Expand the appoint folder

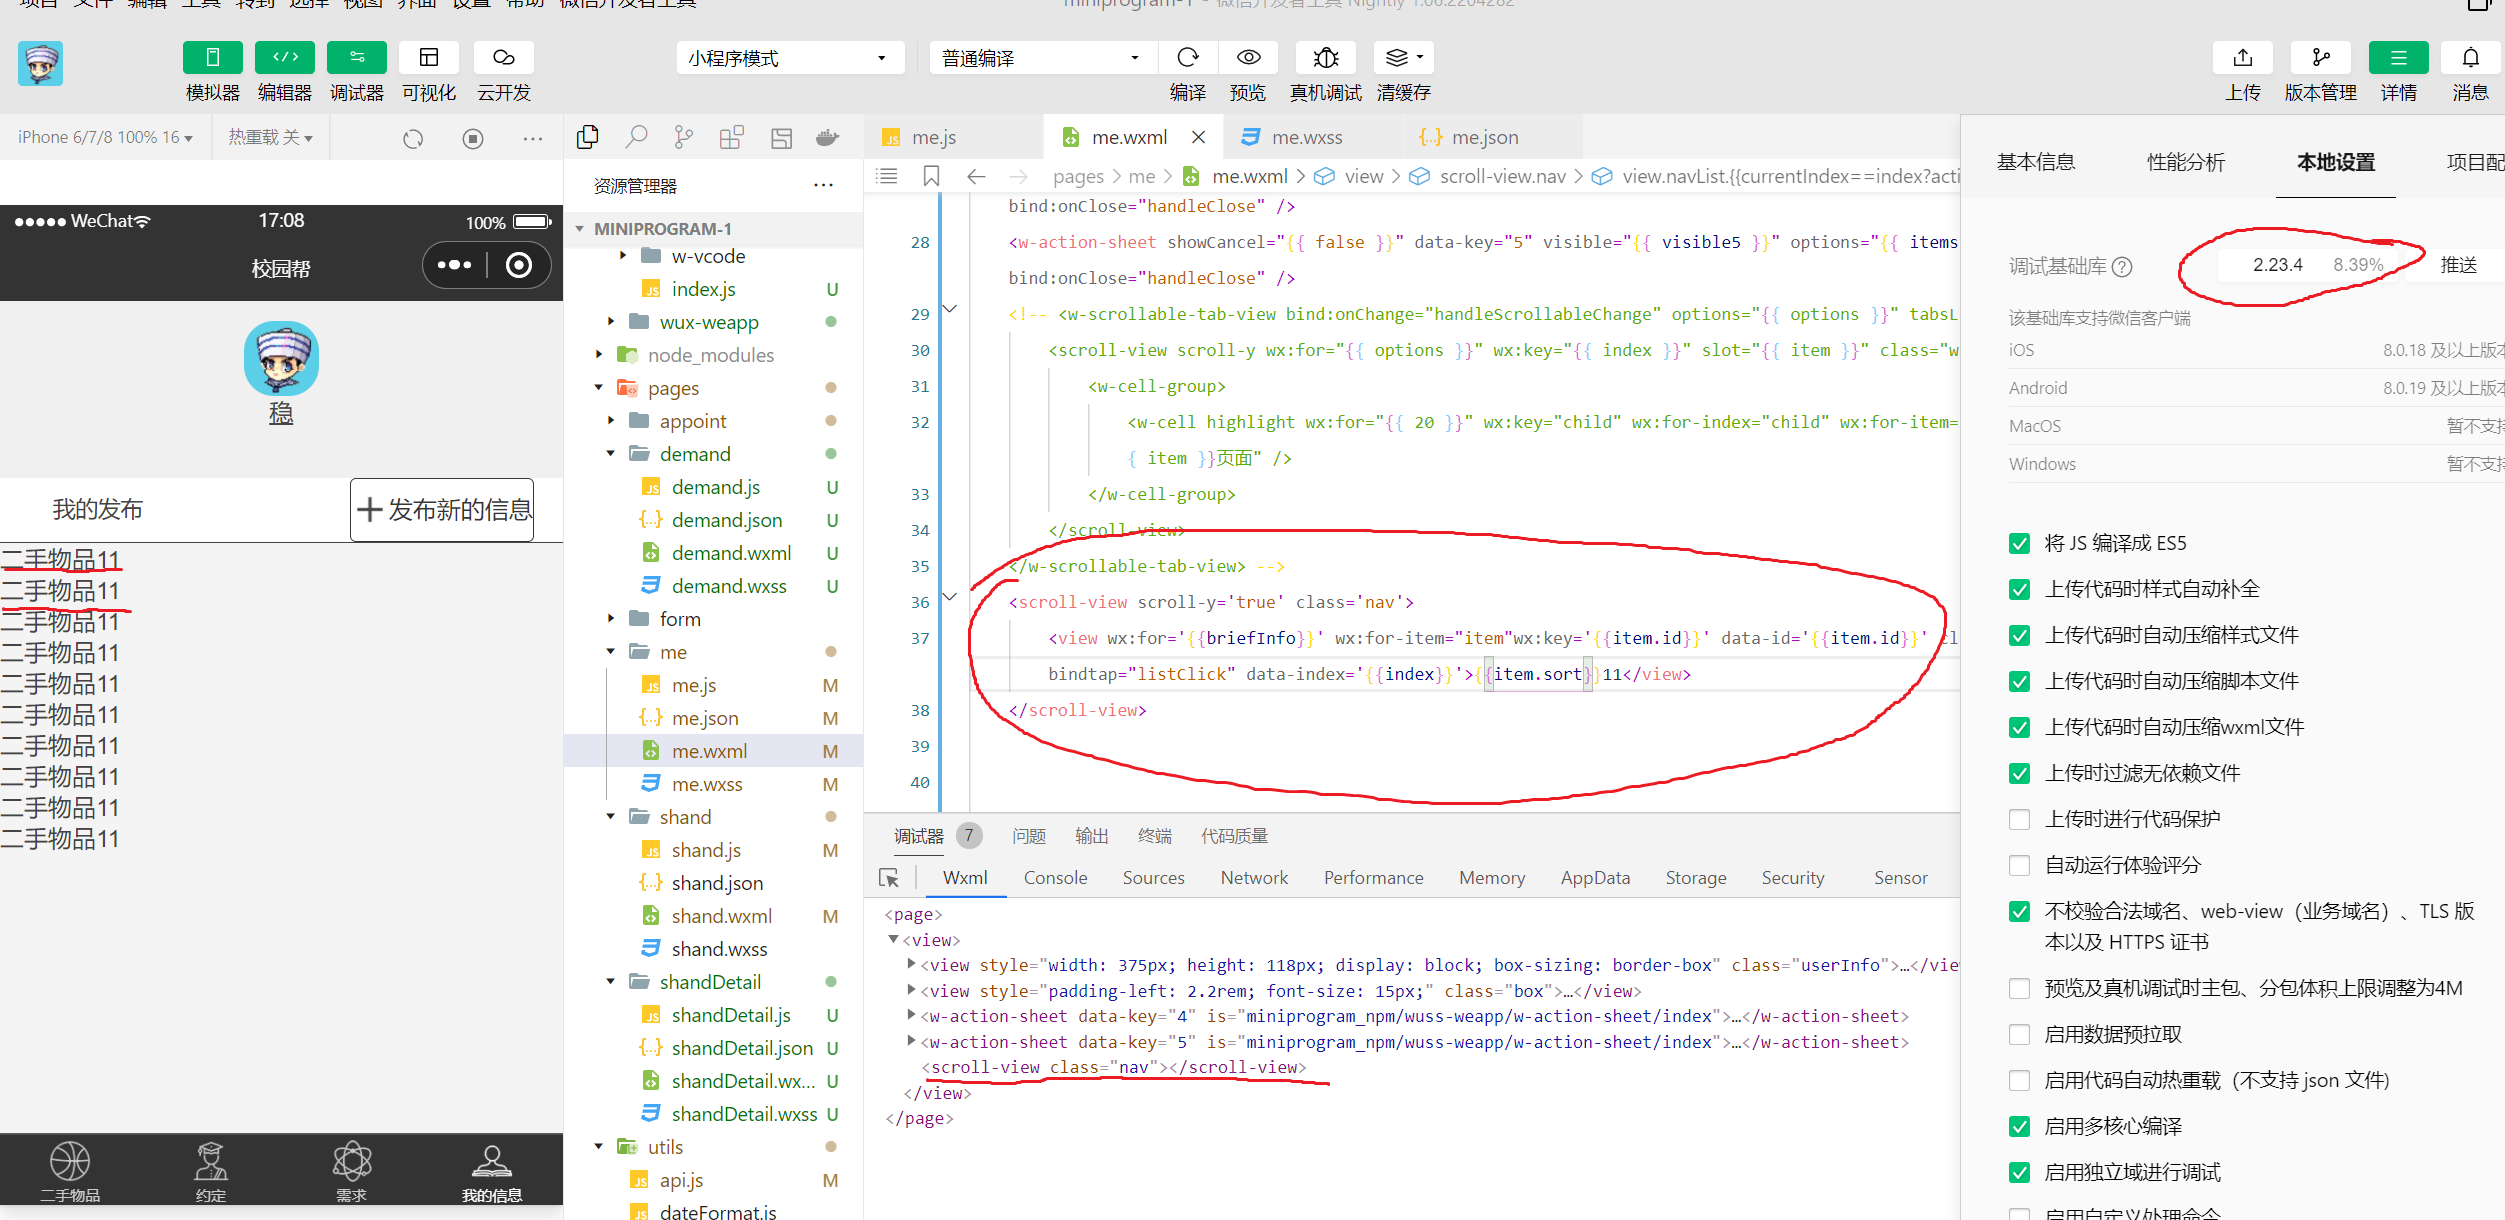point(692,421)
